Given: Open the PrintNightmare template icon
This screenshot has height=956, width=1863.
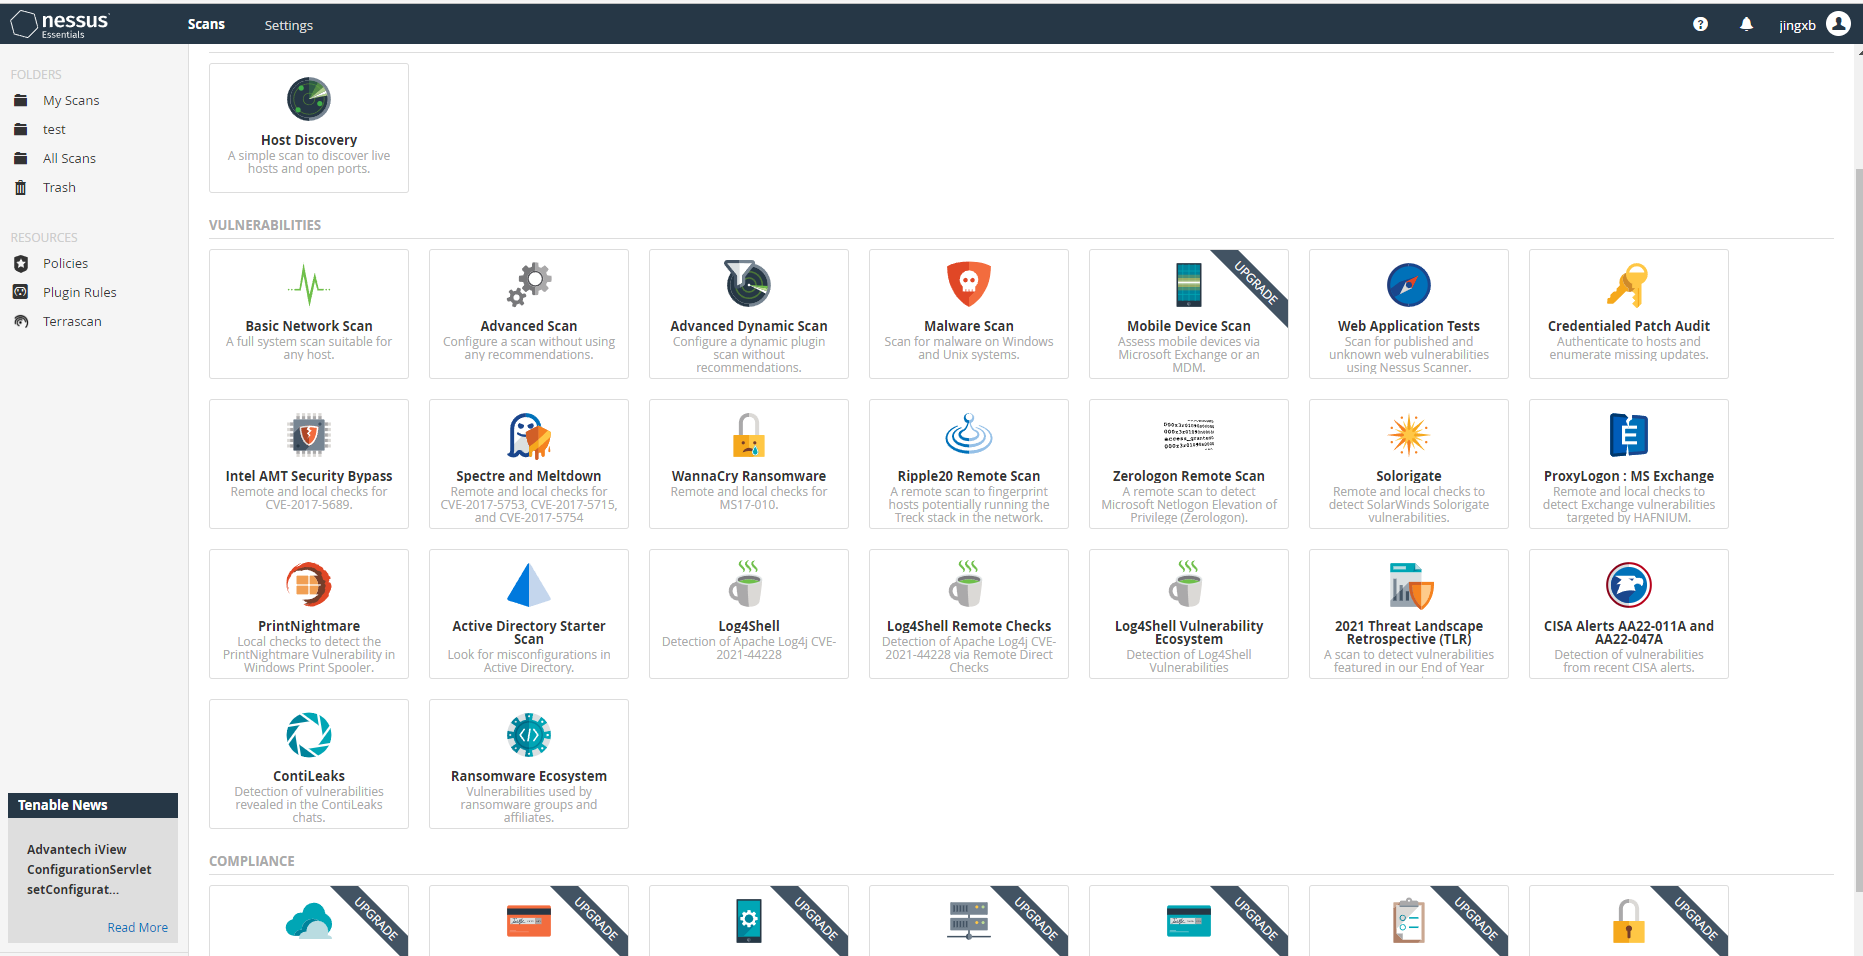Looking at the screenshot, I should click(x=309, y=585).
